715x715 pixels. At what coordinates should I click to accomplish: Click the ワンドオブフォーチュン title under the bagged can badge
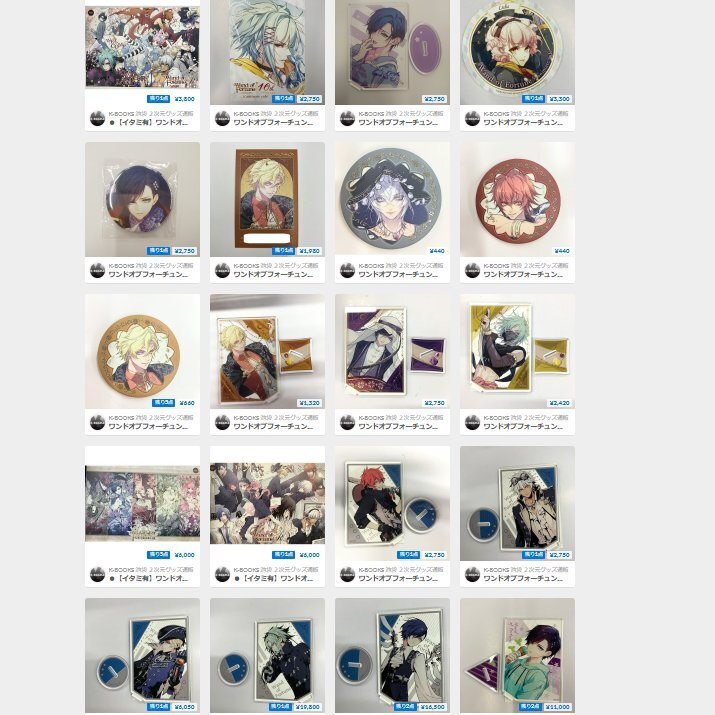[x=148, y=275]
